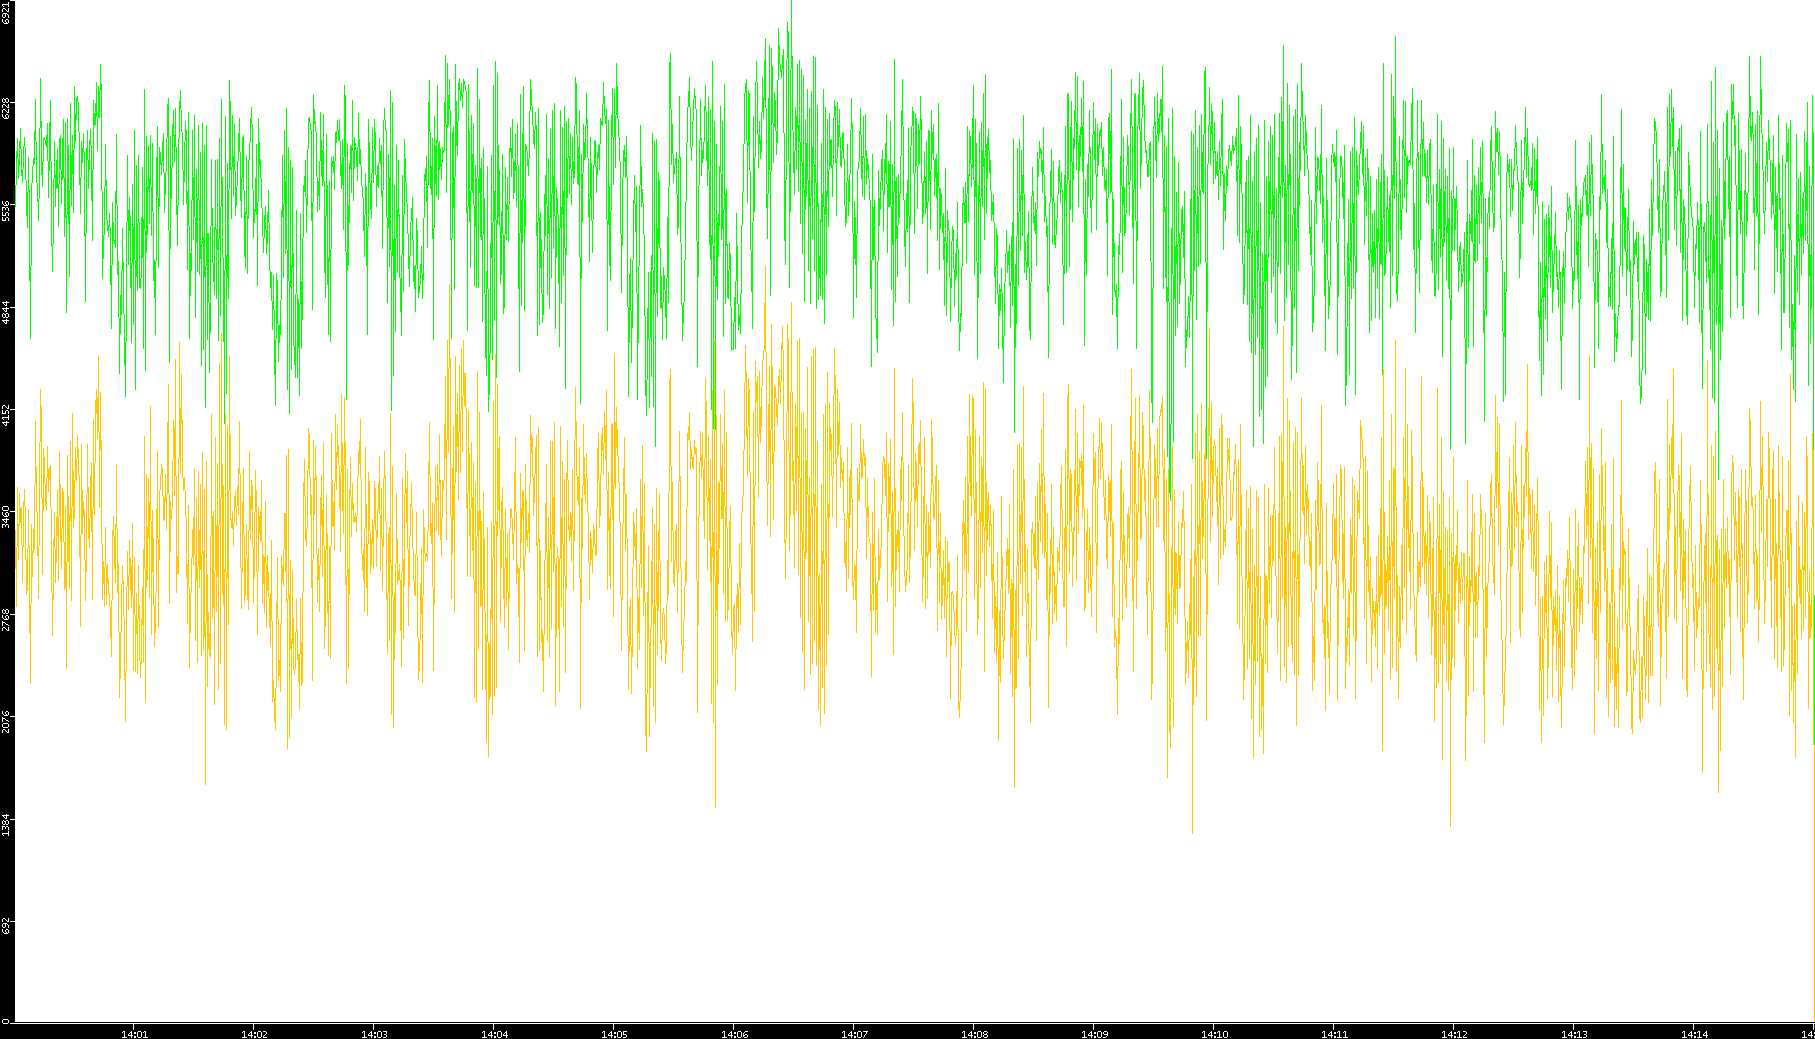This screenshot has width=1815, height=1039.
Task: Click the 14:13 time label
Action: 1574,1034
